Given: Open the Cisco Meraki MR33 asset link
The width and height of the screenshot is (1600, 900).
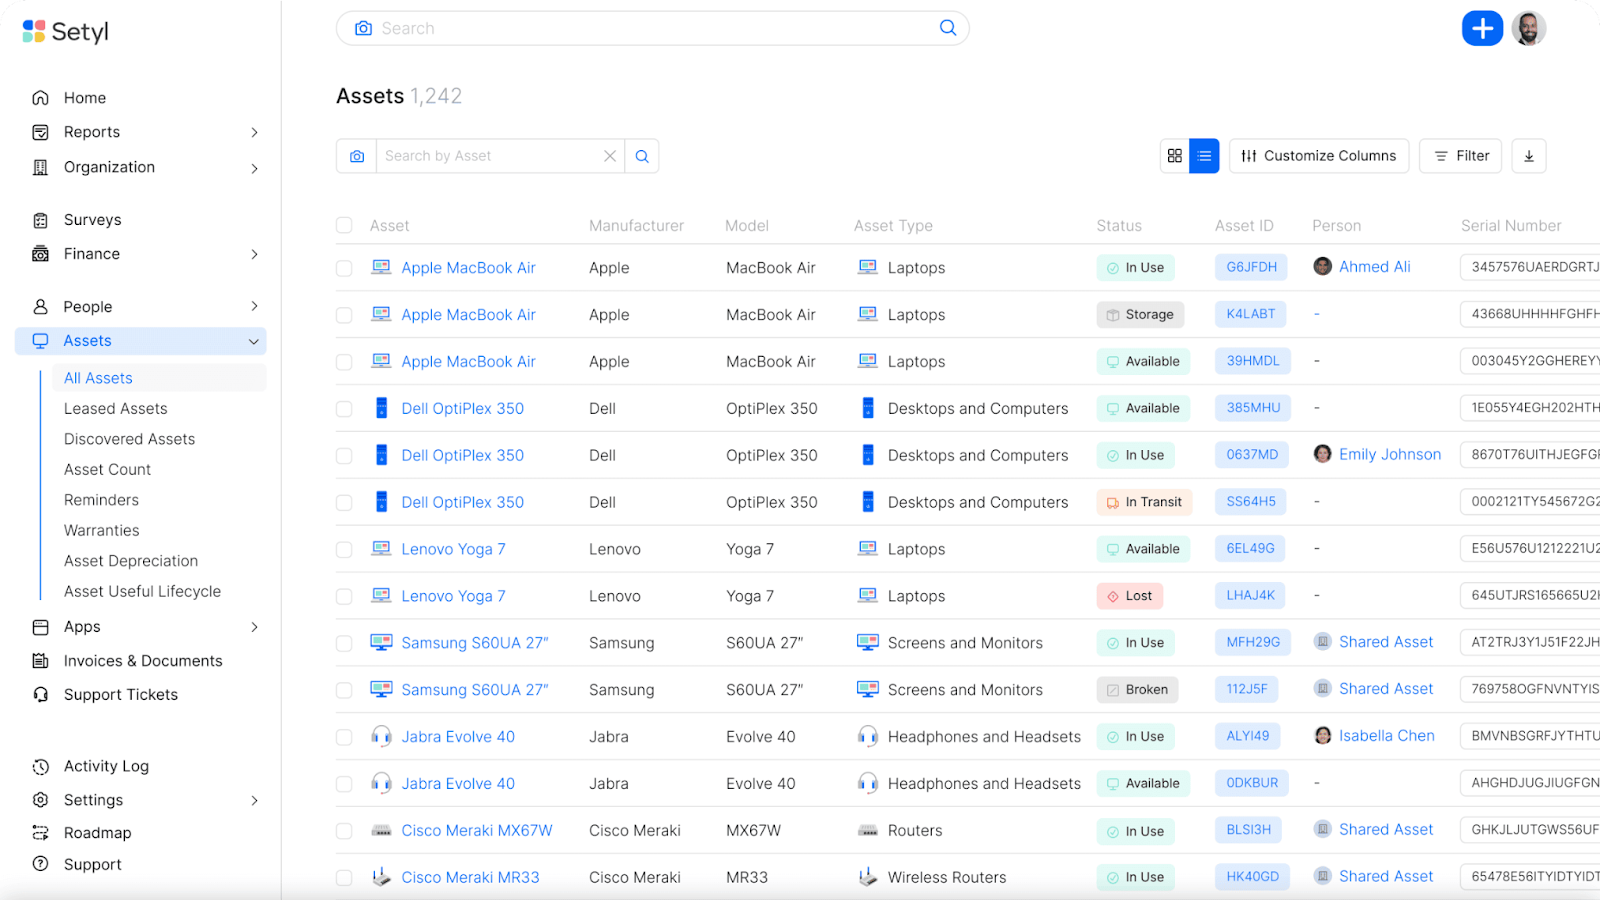Looking at the screenshot, I should tap(470, 877).
